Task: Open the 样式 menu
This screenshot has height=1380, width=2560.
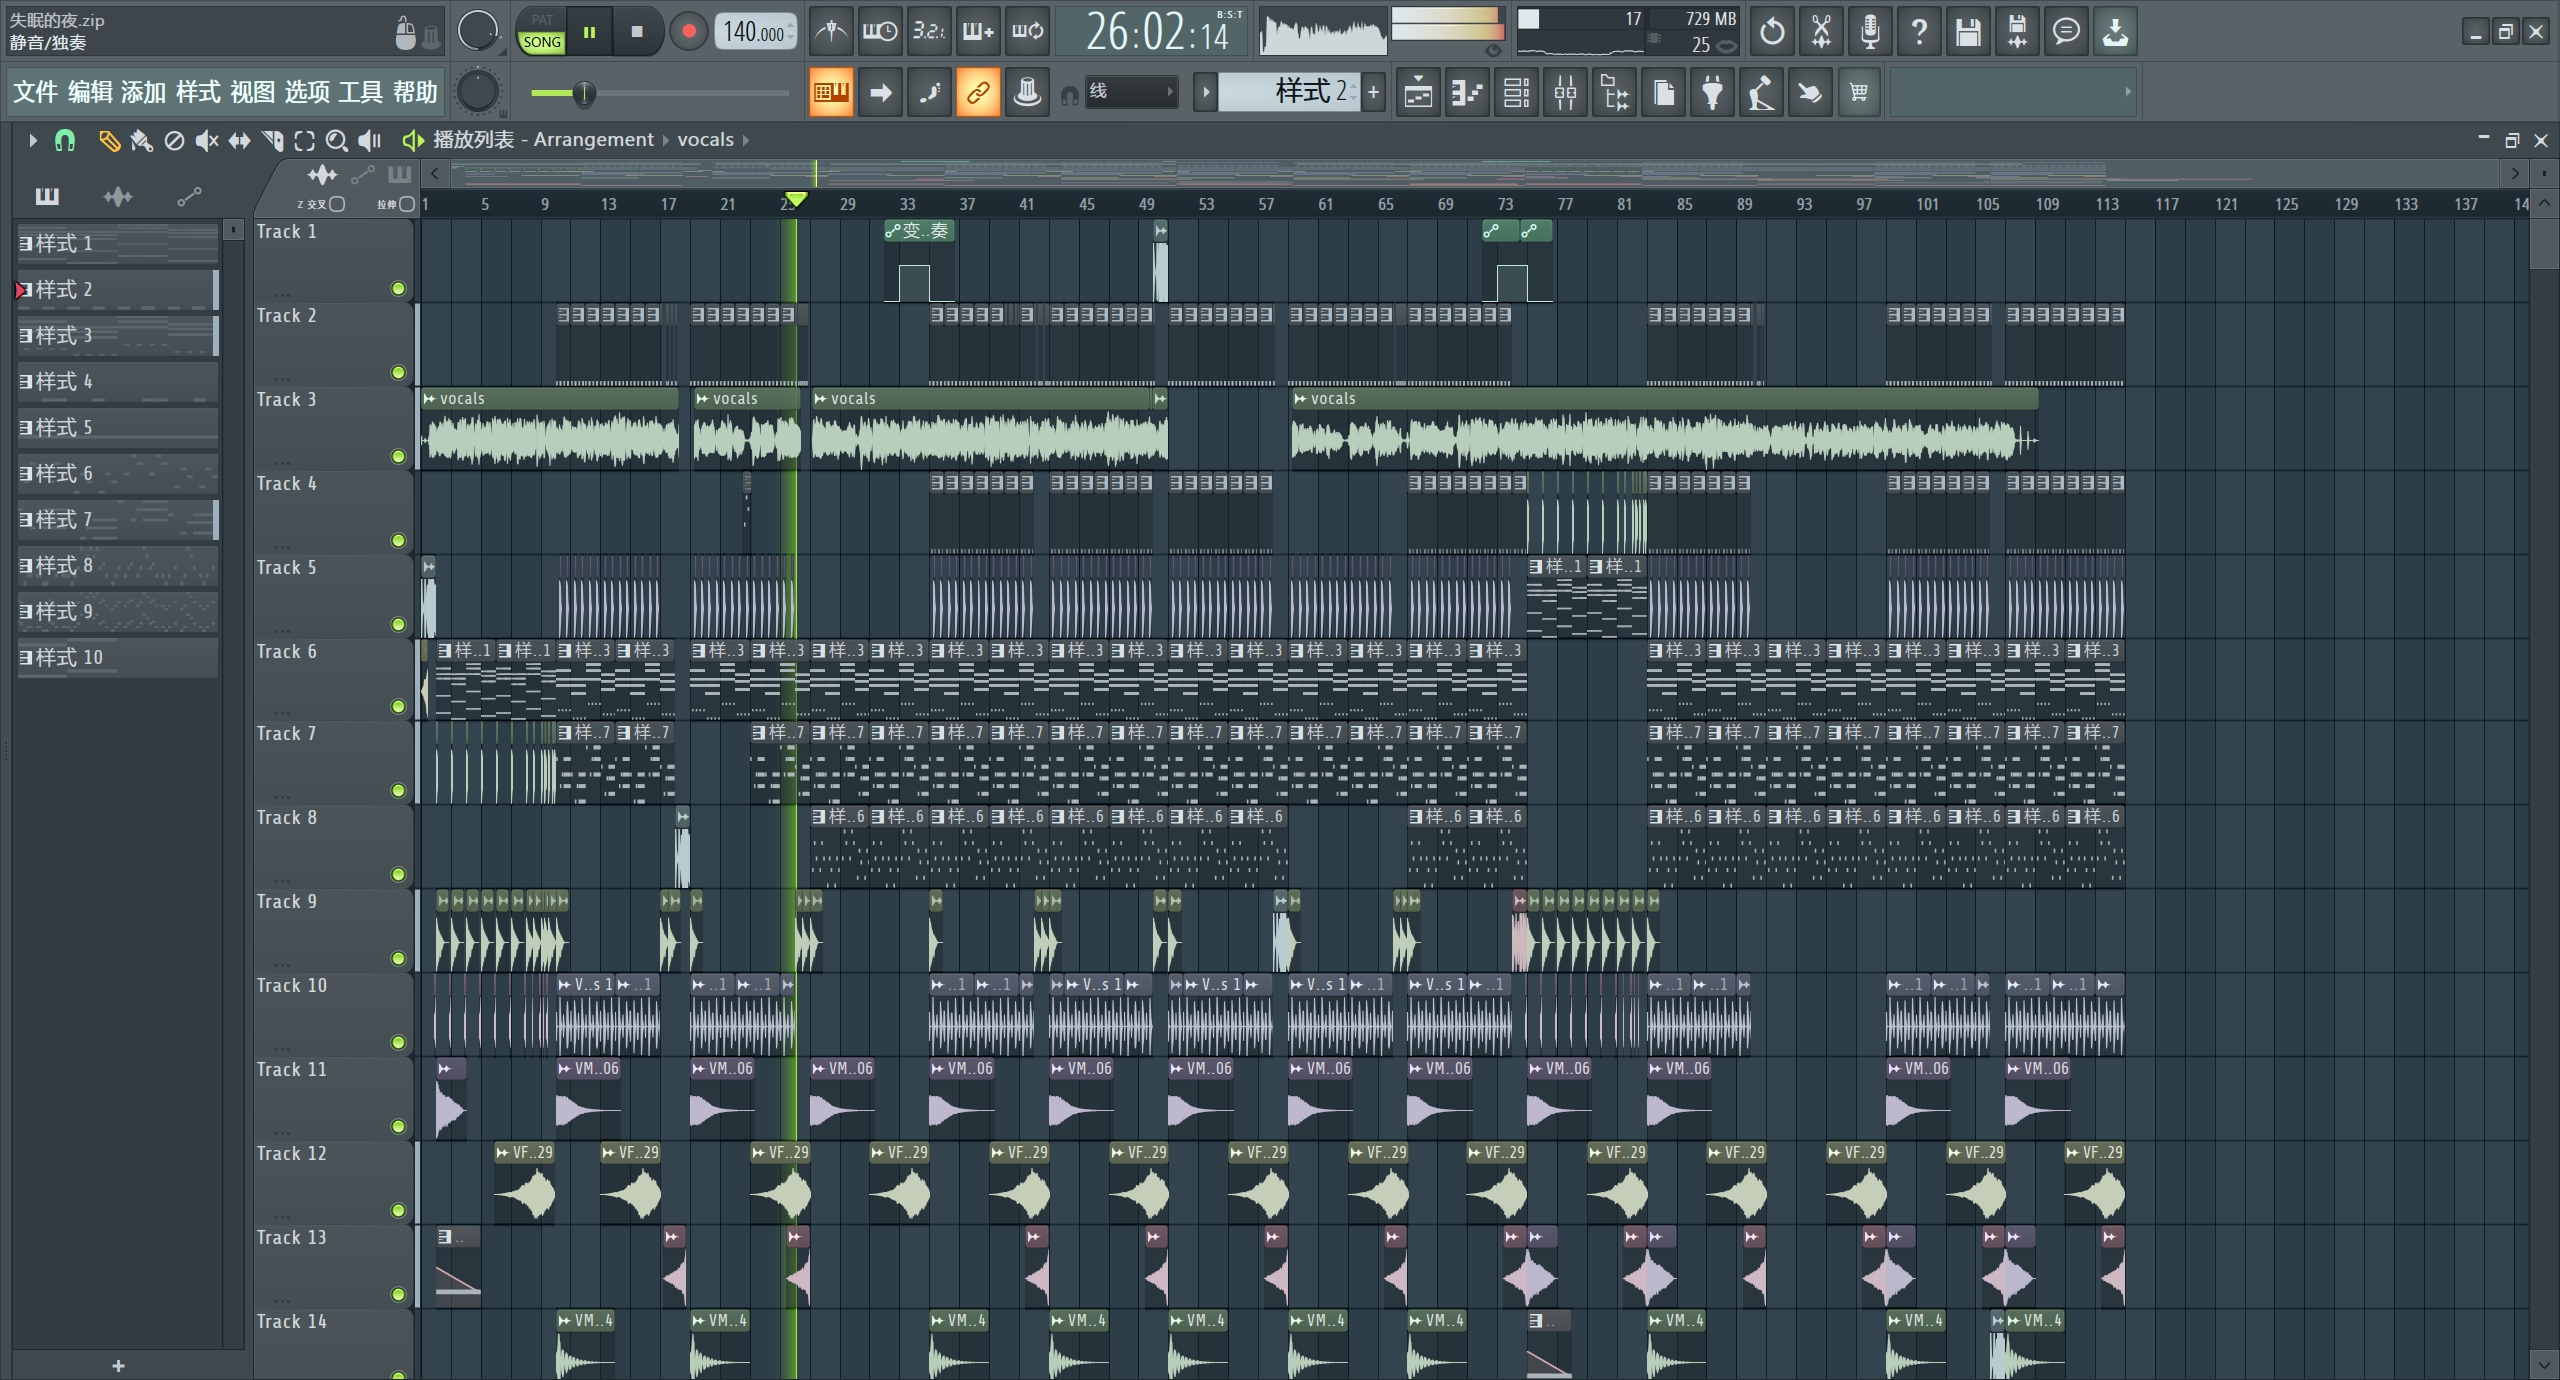Action: (198, 93)
